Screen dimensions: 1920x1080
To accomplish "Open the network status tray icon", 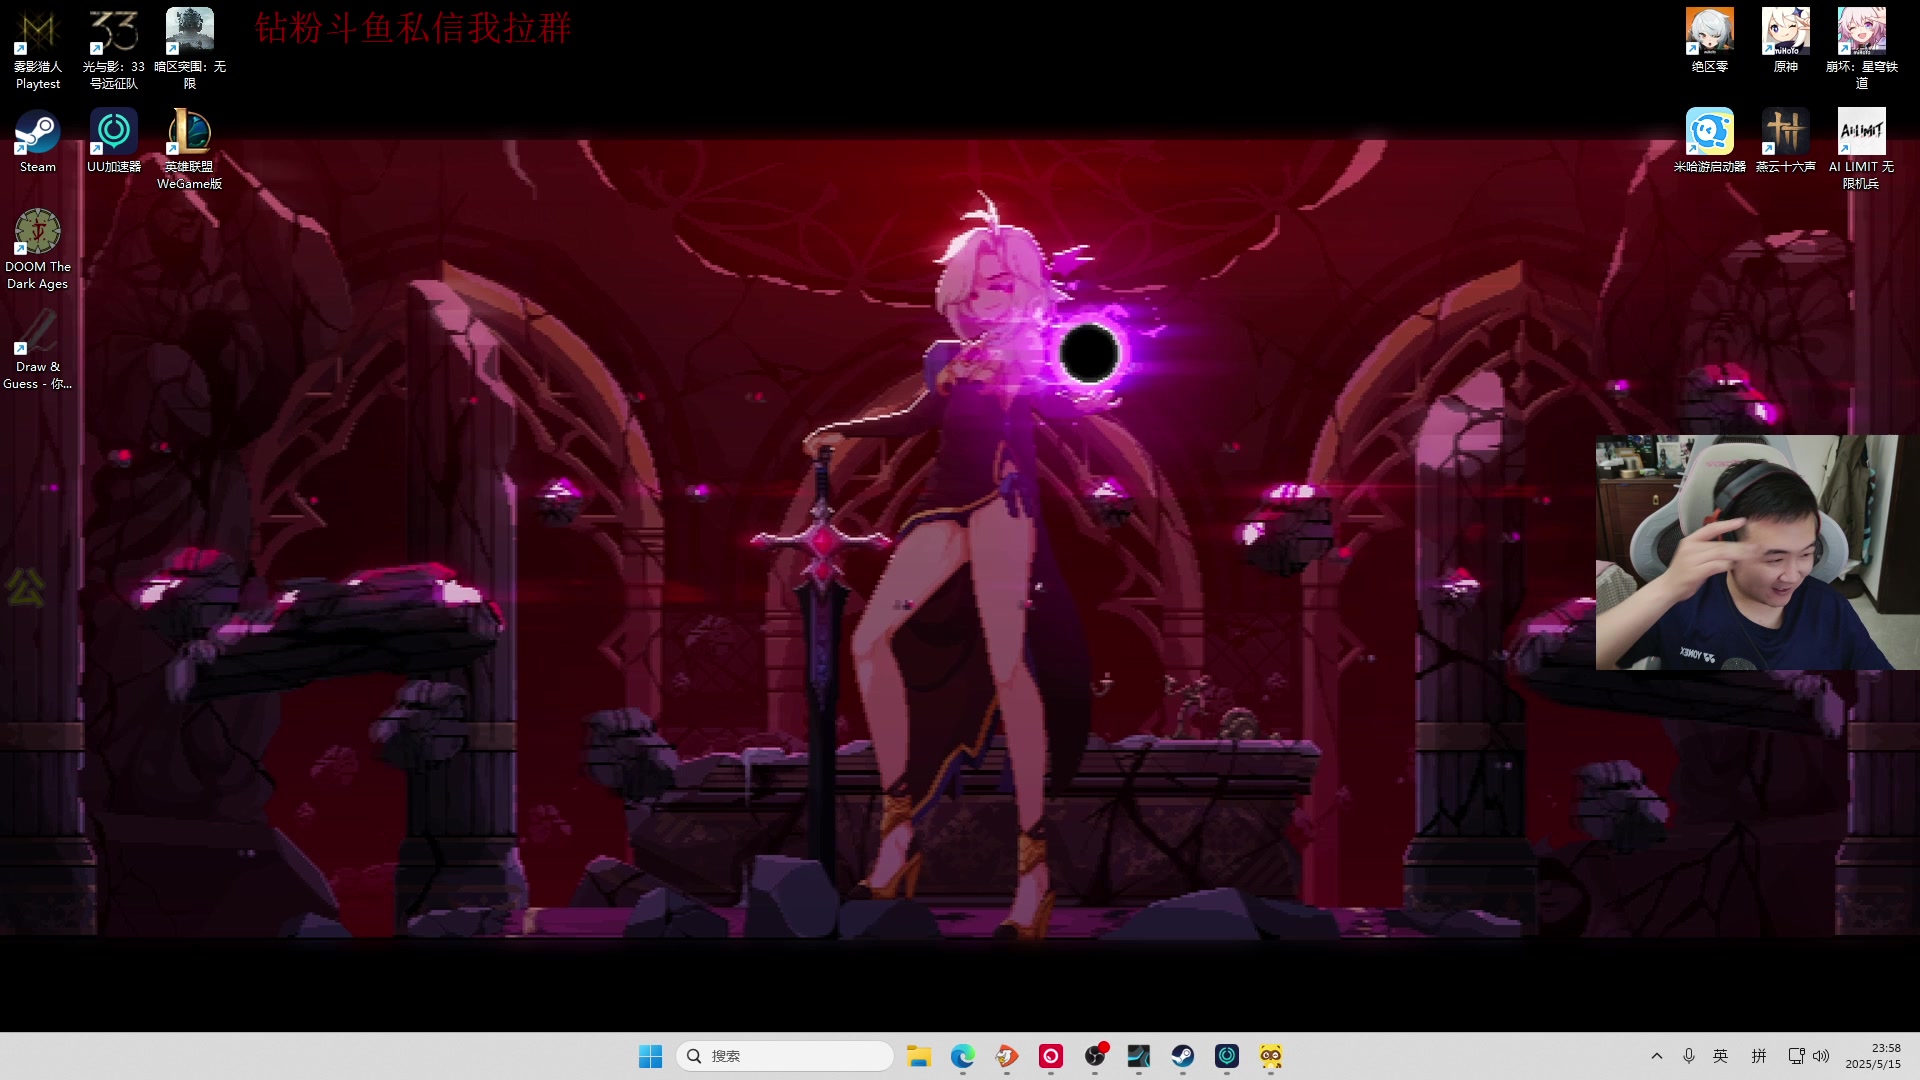I will (x=1796, y=1056).
